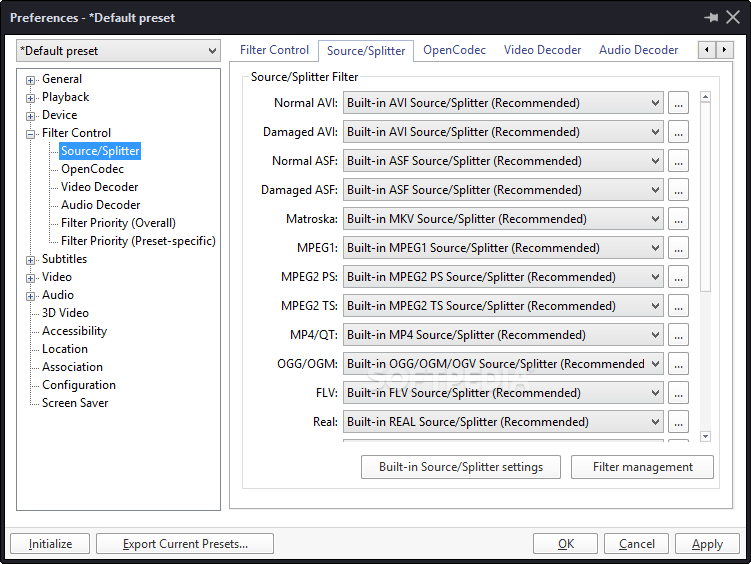The height and width of the screenshot is (564, 751).
Task: Collapse the Filter Control tree node
Action: 31,134
